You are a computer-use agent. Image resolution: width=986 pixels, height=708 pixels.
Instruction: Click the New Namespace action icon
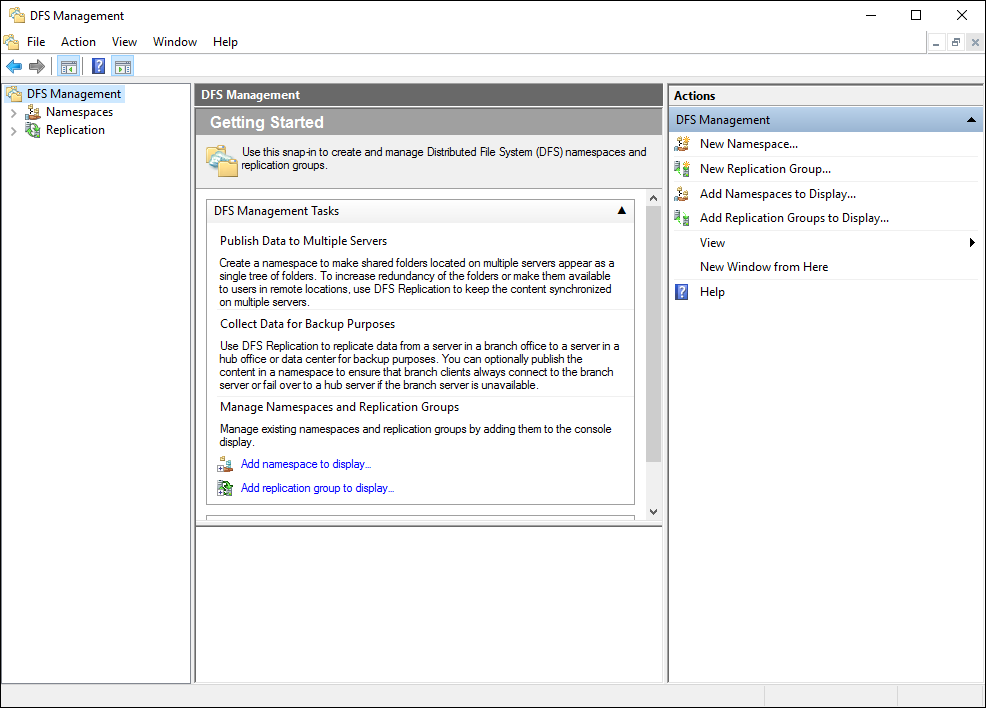click(682, 144)
